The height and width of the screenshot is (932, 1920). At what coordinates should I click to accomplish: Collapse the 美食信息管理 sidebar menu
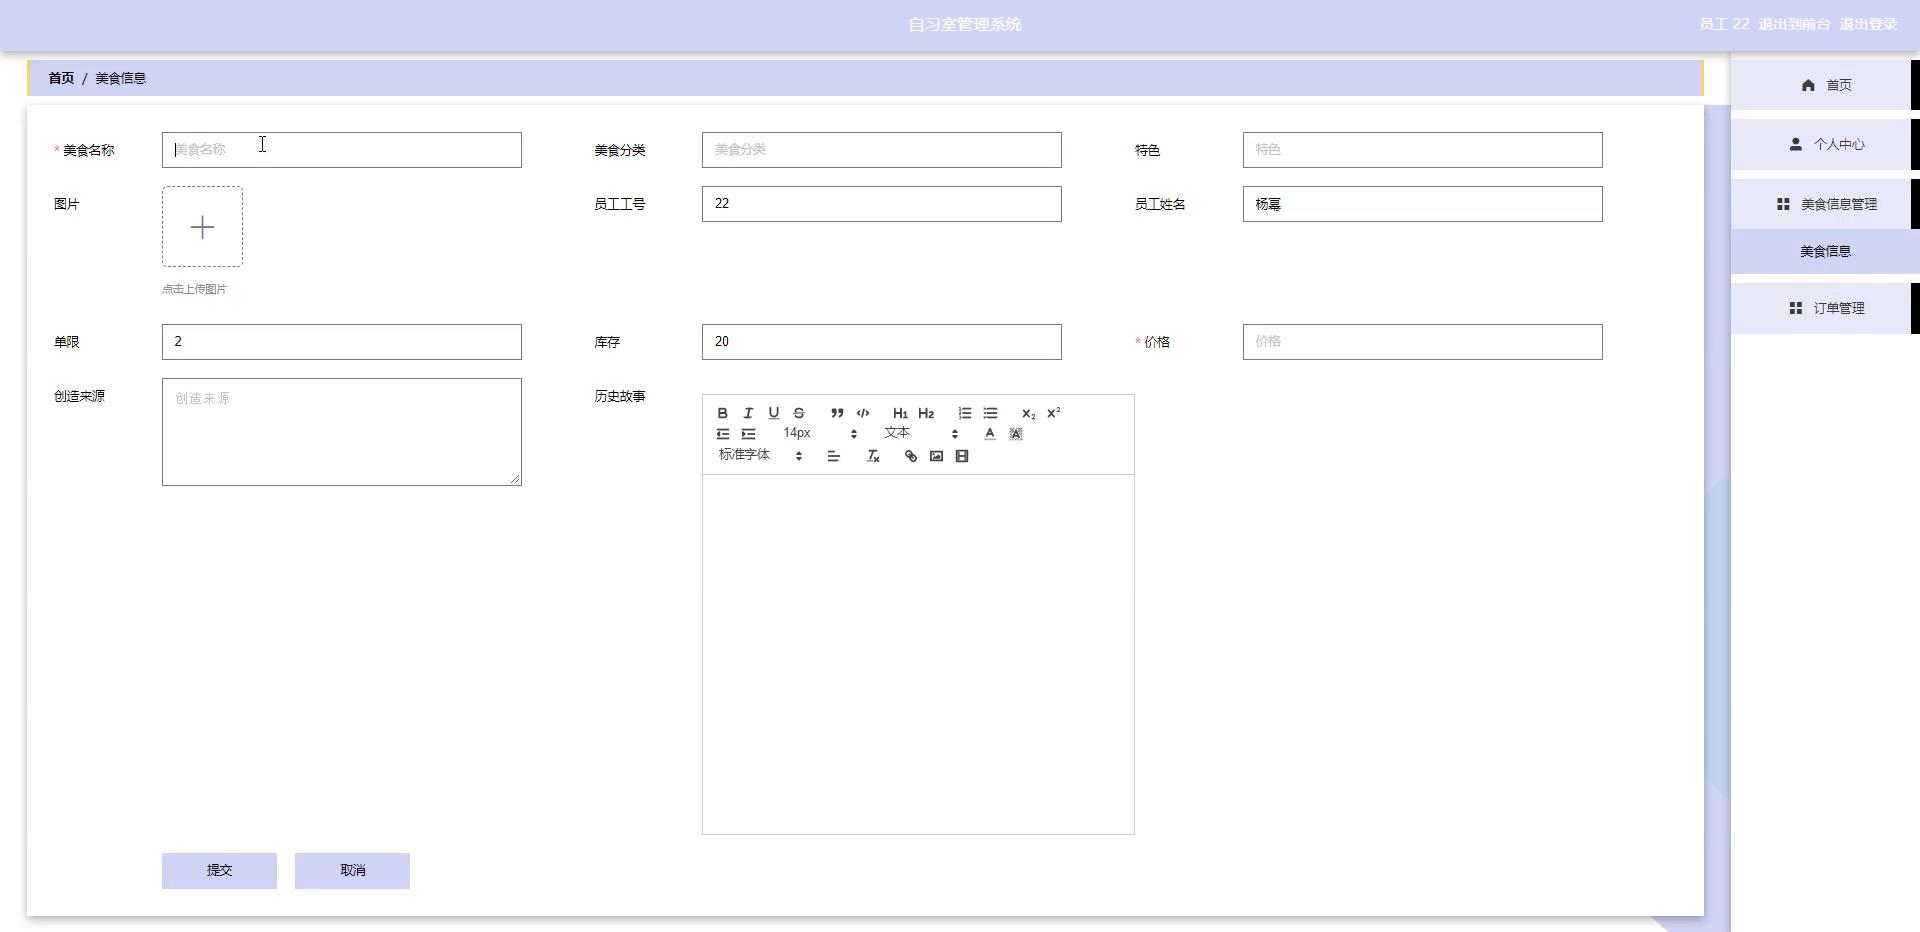pos(1825,204)
